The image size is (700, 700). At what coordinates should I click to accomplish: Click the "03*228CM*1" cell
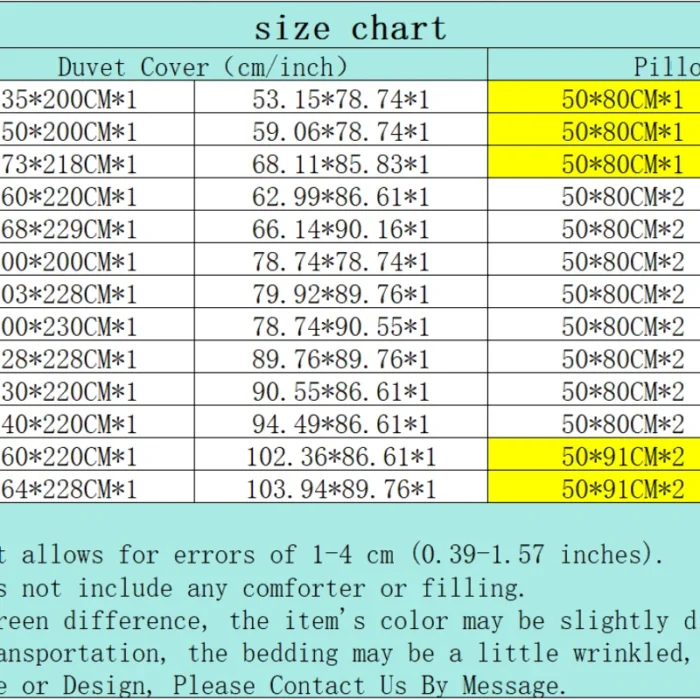97,292
